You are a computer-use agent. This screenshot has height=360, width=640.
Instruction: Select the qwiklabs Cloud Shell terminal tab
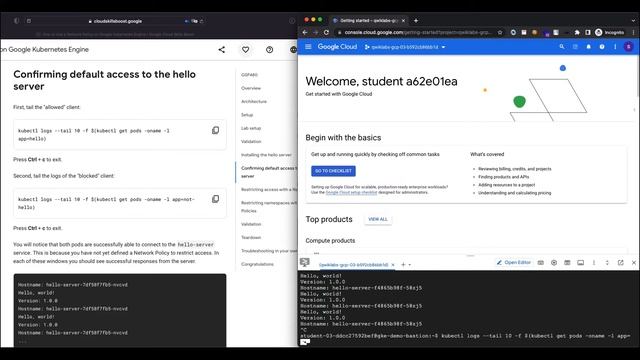click(353, 265)
